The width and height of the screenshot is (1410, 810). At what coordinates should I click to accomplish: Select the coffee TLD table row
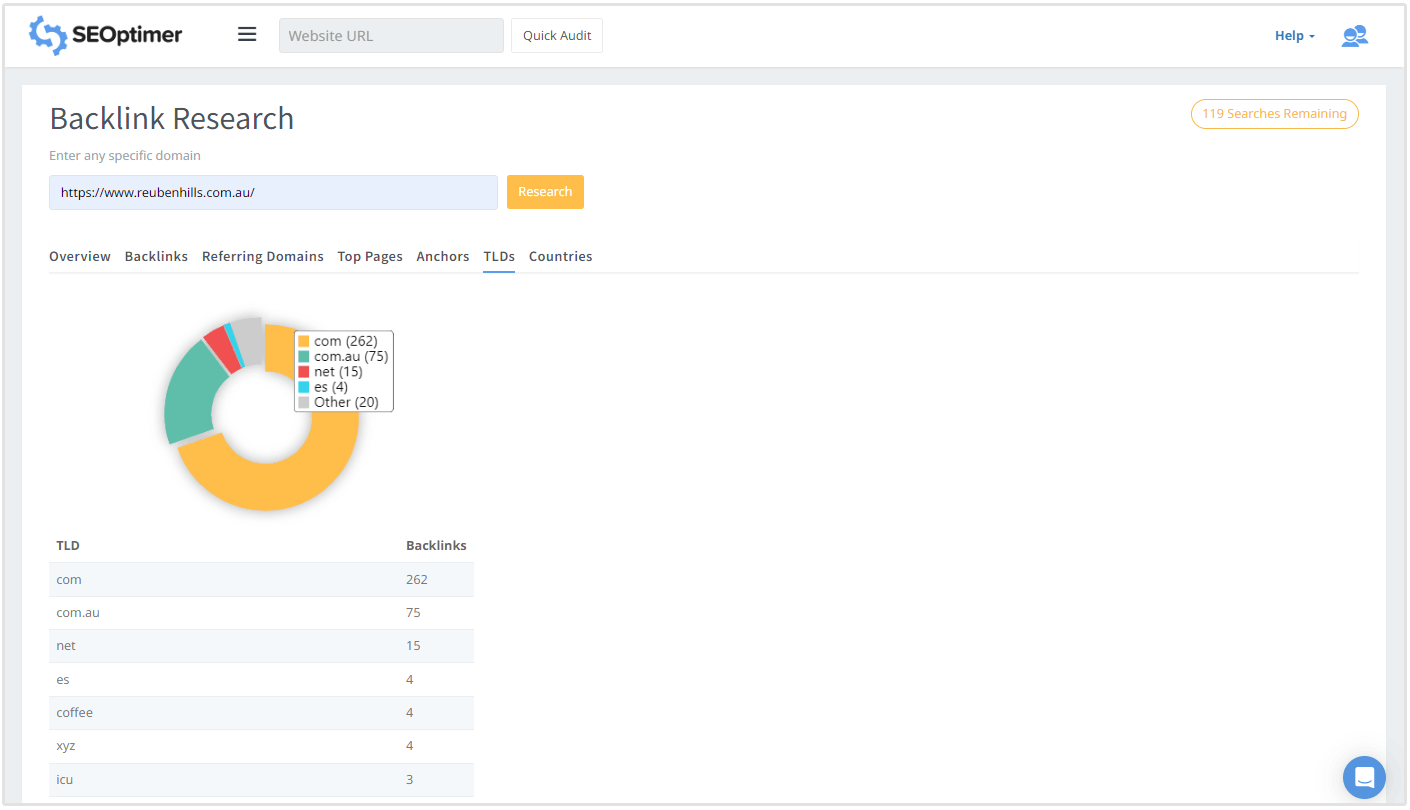coord(261,713)
